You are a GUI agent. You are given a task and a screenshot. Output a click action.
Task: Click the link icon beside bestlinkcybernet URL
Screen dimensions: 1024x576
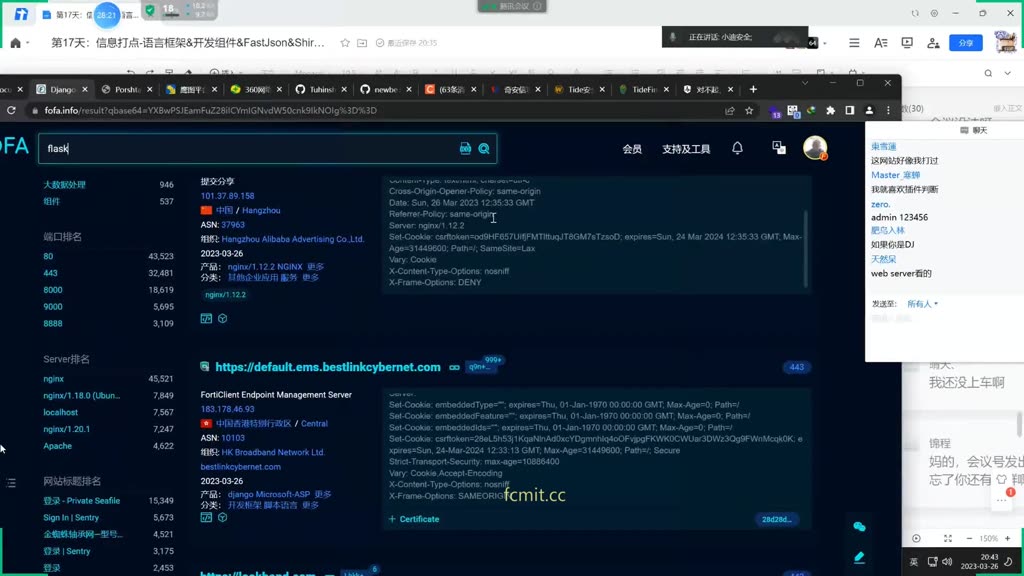click(455, 368)
